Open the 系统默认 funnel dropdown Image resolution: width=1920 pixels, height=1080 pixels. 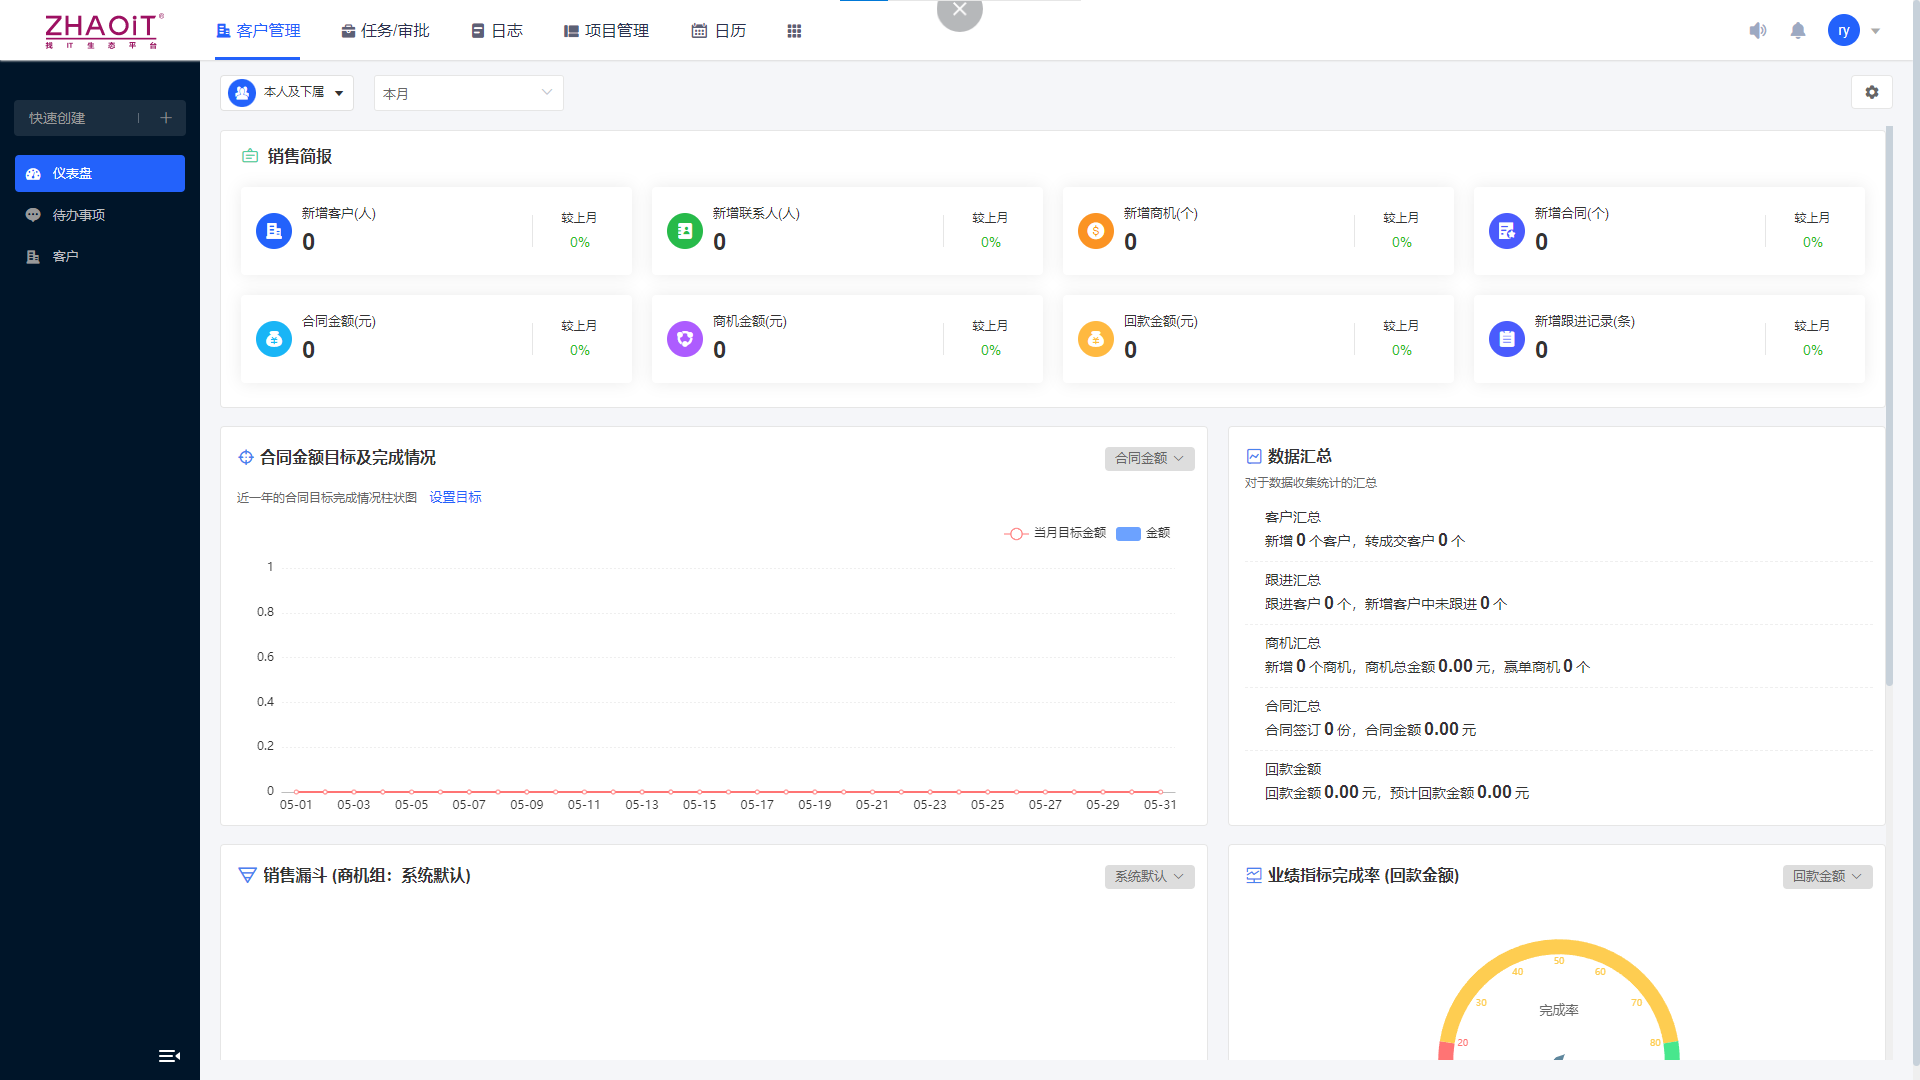(1149, 876)
